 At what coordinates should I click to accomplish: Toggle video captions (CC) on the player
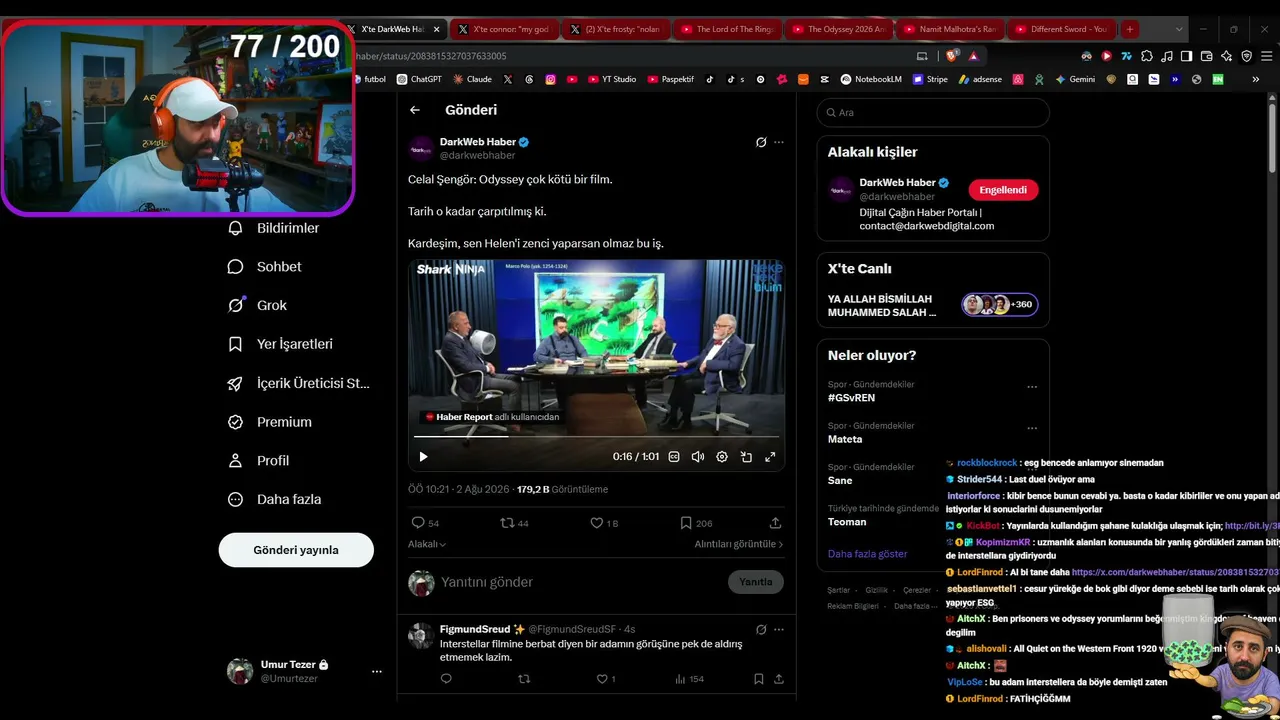point(674,457)
